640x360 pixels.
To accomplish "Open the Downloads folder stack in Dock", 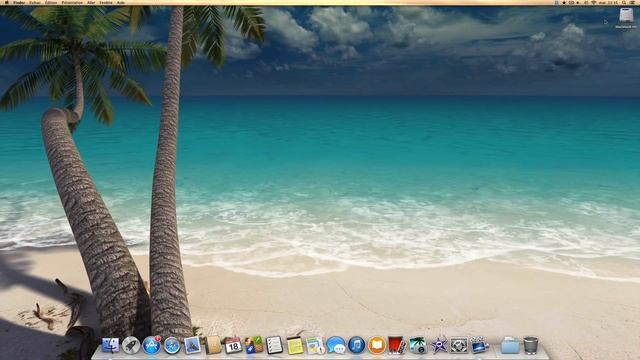I will pos(510,345).
